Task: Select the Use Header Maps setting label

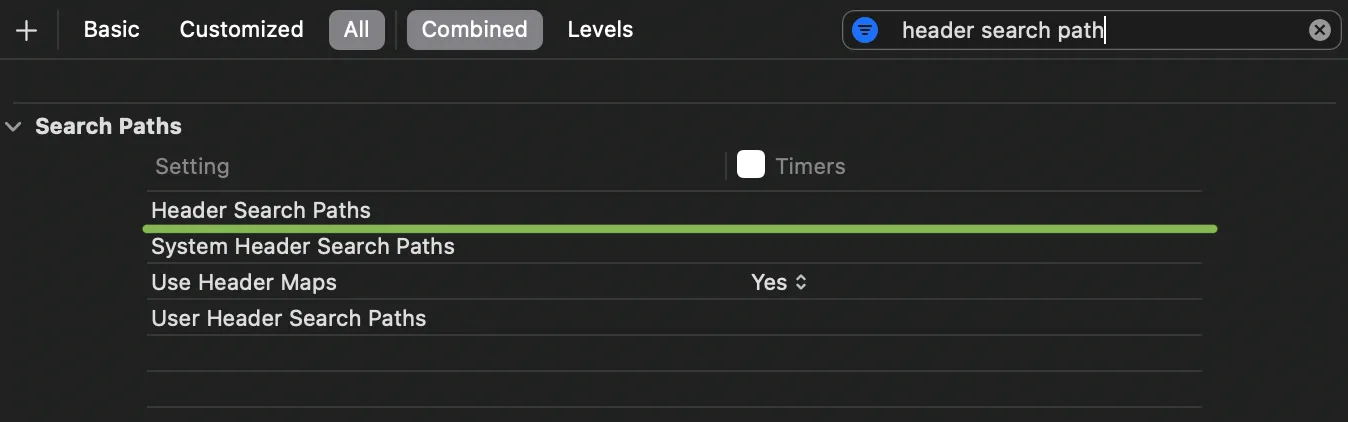Action: [x=244, y=283]
